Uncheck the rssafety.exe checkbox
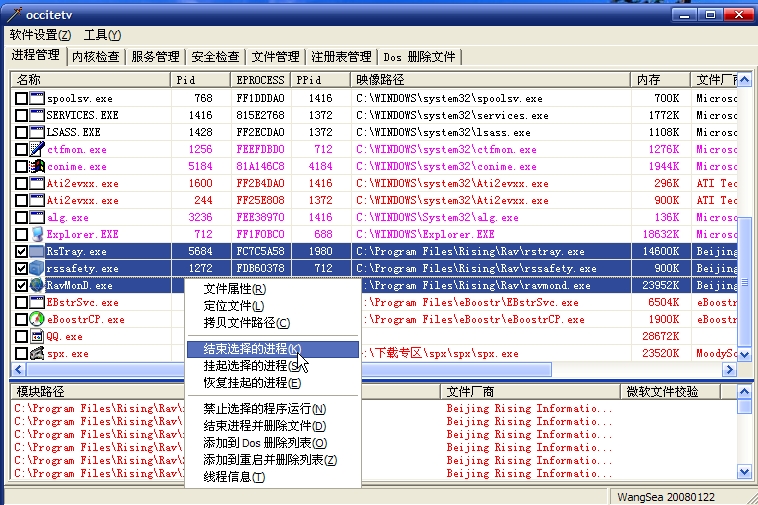The width and height of the screenshot is (758, 505). [x=21, y=268]
